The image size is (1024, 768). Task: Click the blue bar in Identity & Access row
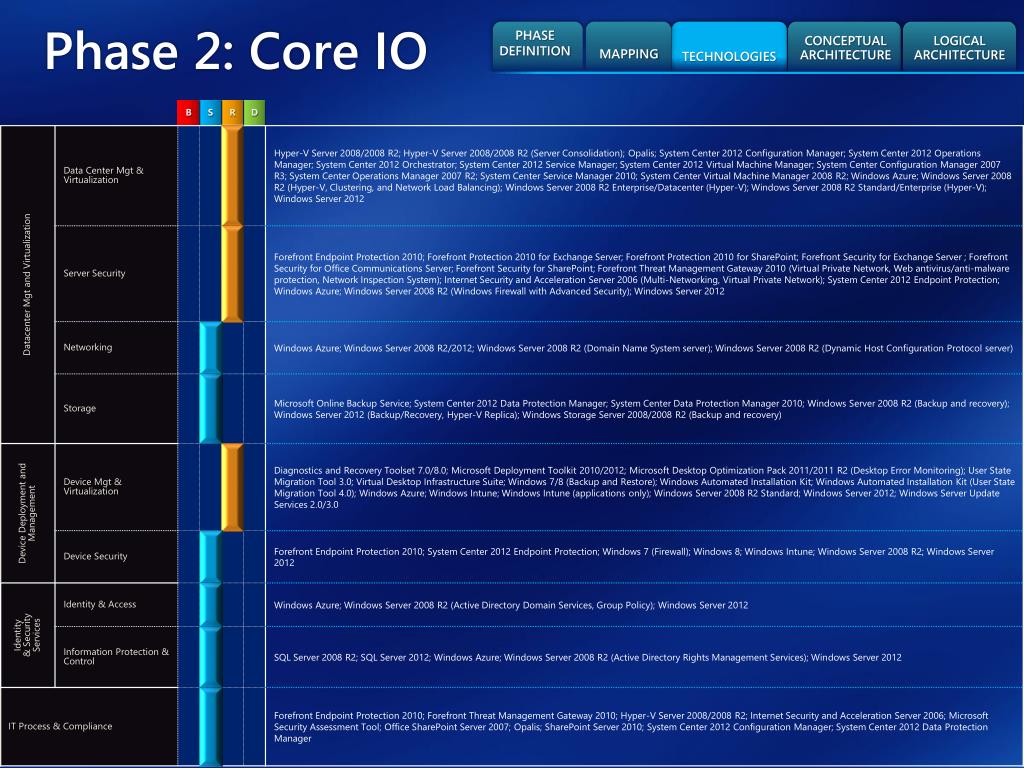210,605
